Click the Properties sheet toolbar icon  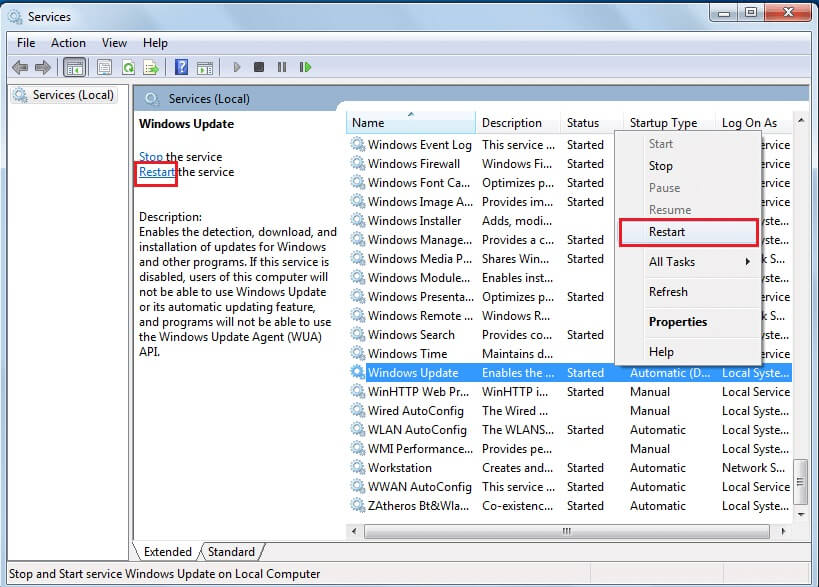(x=104, y=67)
